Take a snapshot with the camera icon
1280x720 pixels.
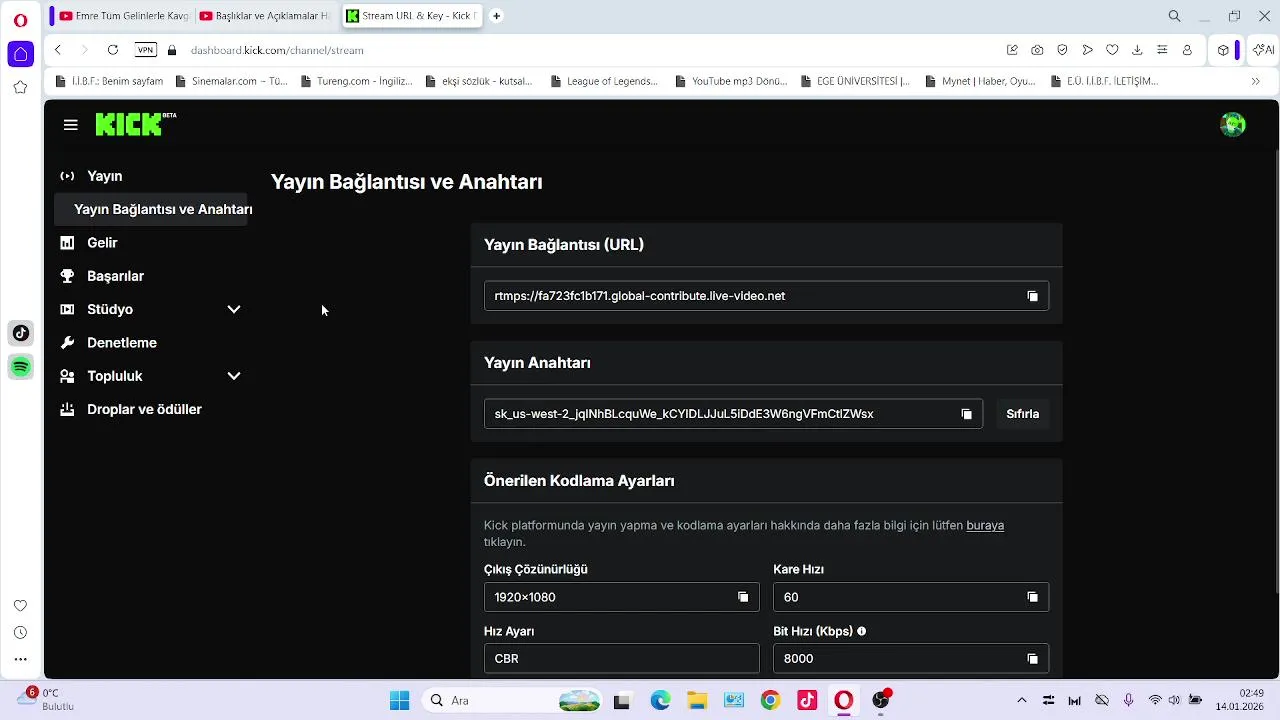point(1037,50)
